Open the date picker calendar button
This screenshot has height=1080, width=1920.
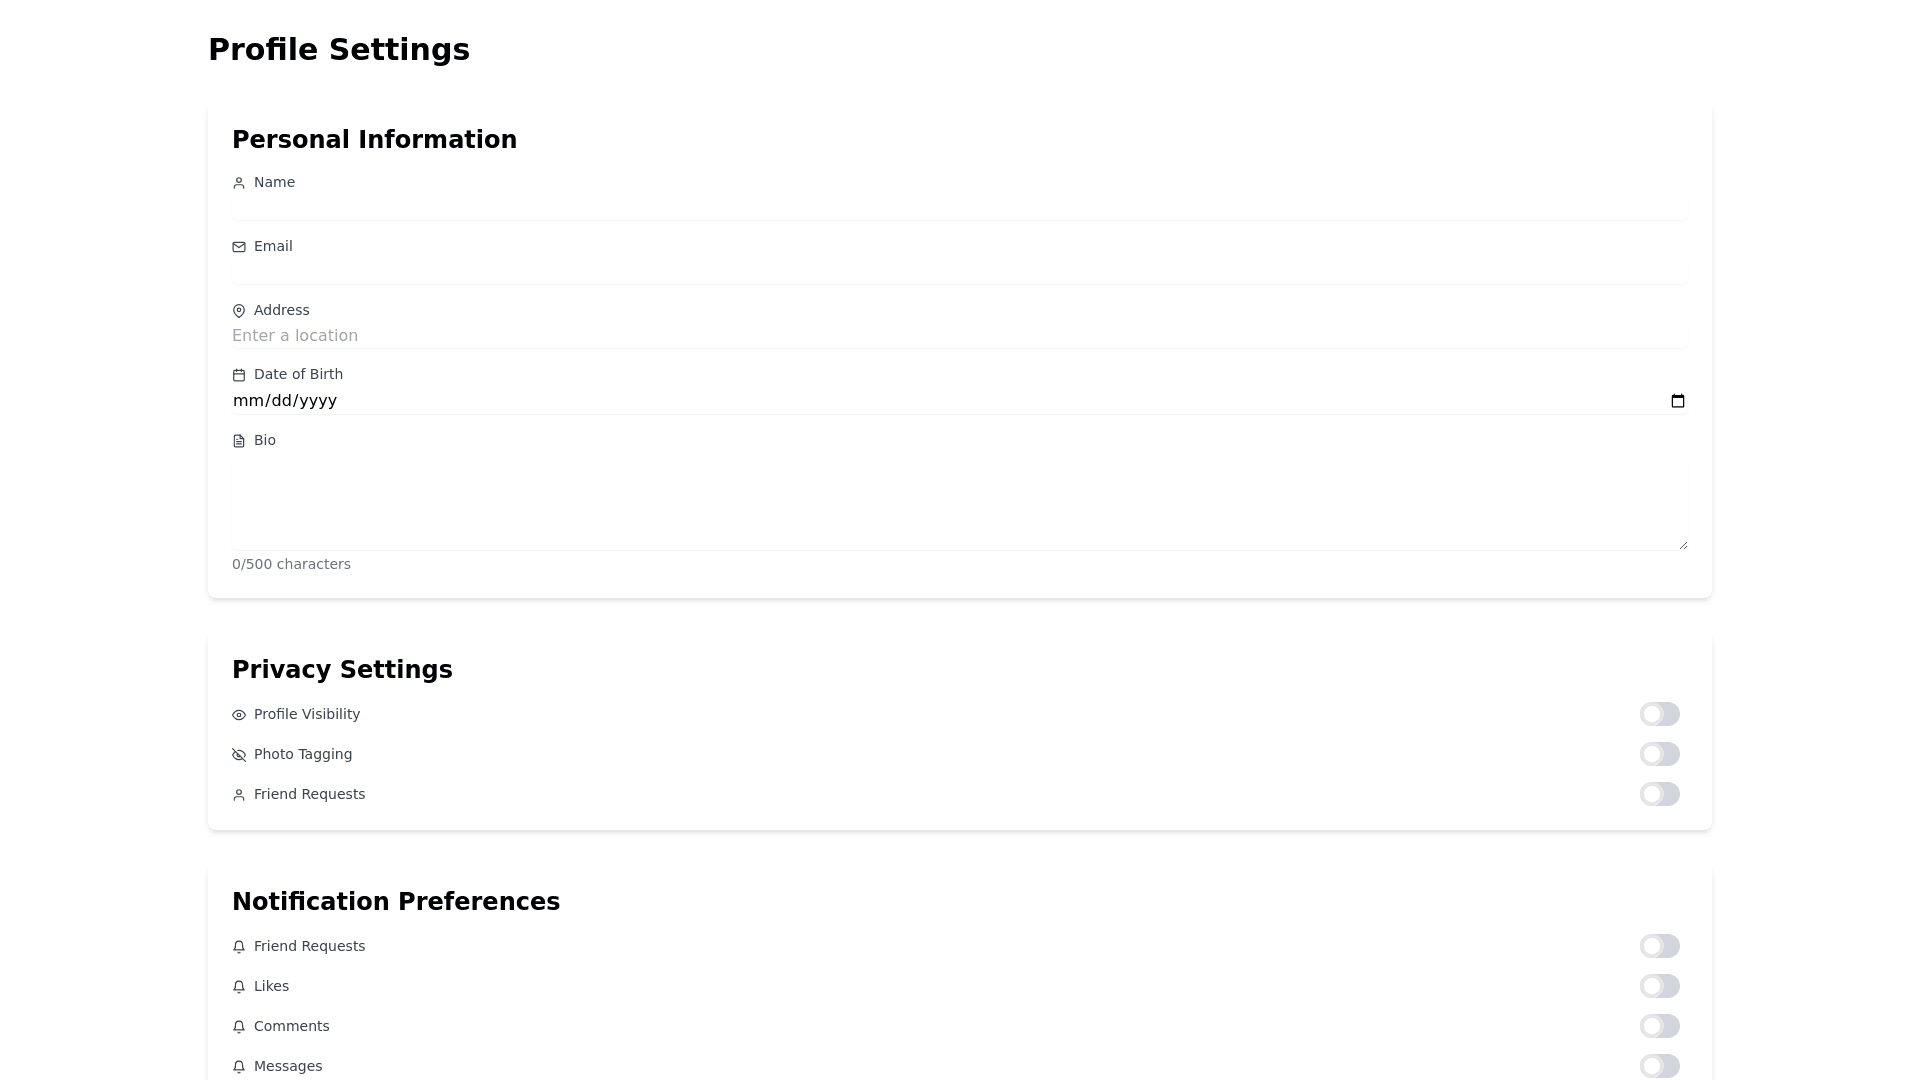(1678, 401)
